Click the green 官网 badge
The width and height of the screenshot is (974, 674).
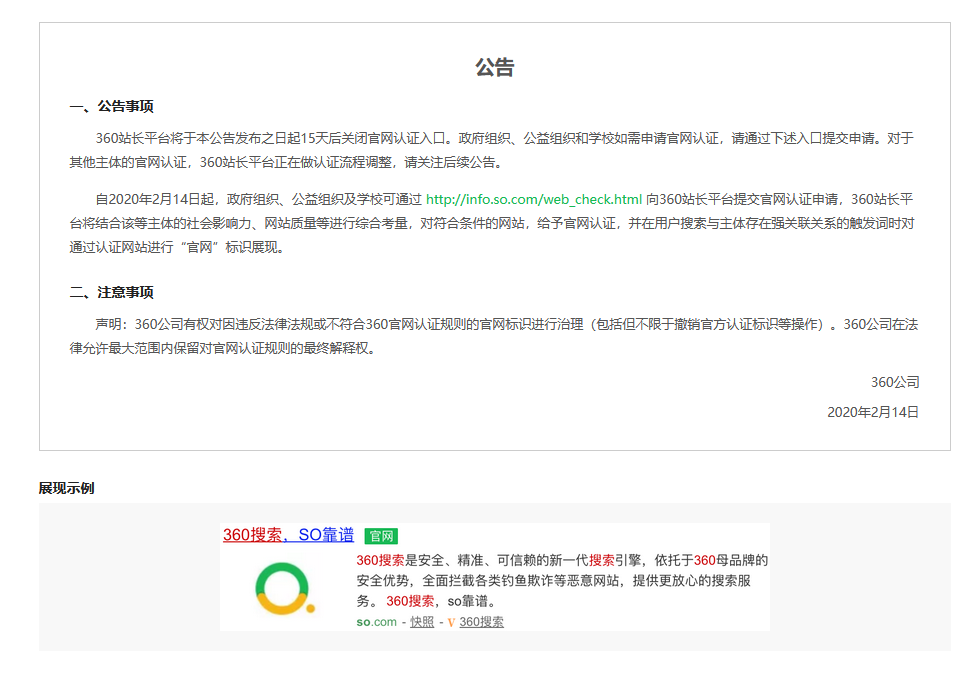pos(381,536)
